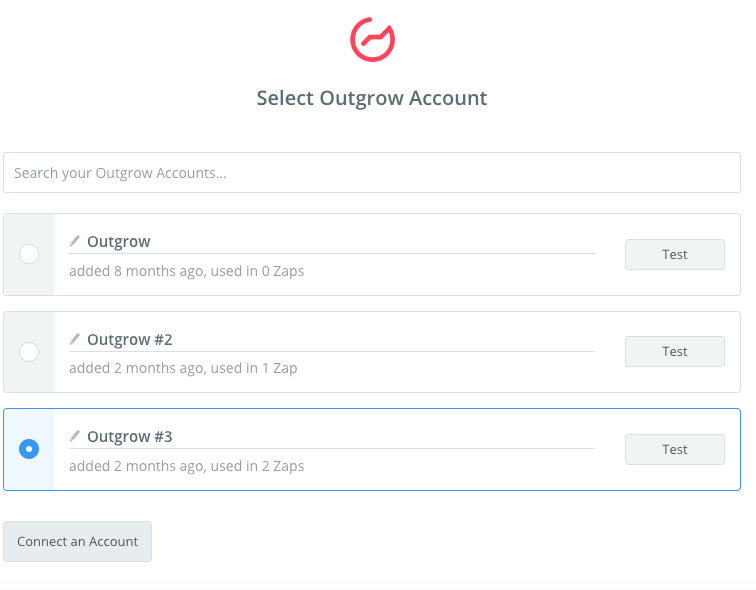
Task: Click pencil edit icon beside Outgrow #3
Action: click(x=75, y=436)
